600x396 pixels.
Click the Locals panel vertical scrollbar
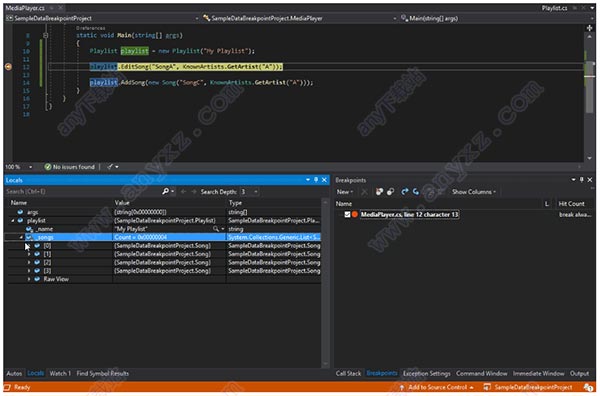point(325,283)
